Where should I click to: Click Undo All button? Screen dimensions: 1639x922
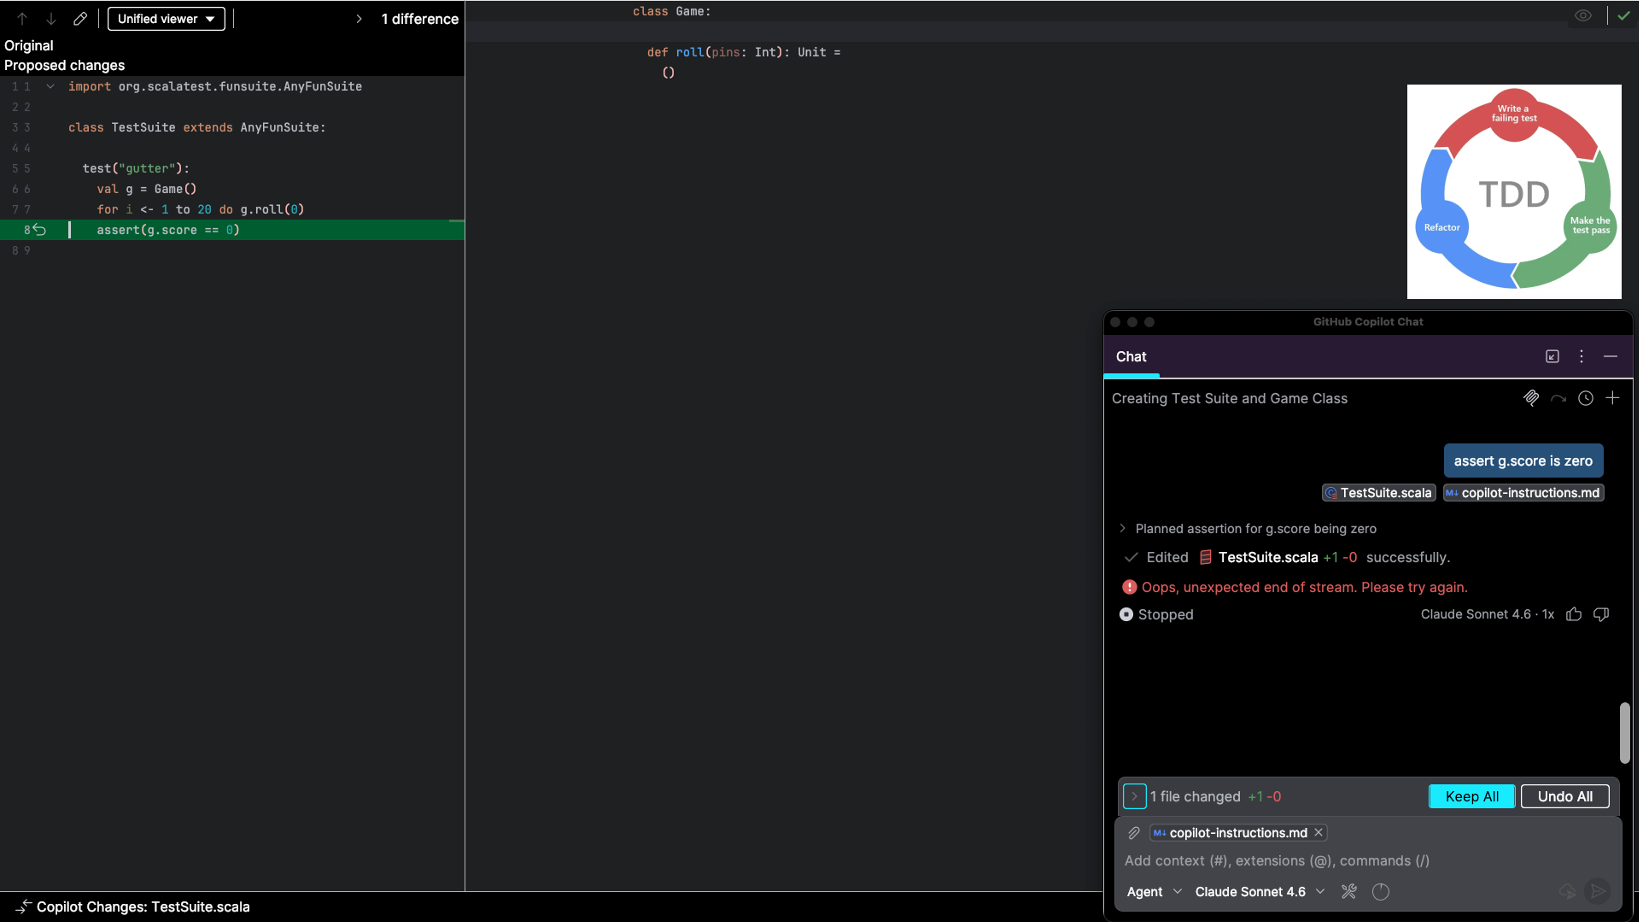tap(1564, 797)
